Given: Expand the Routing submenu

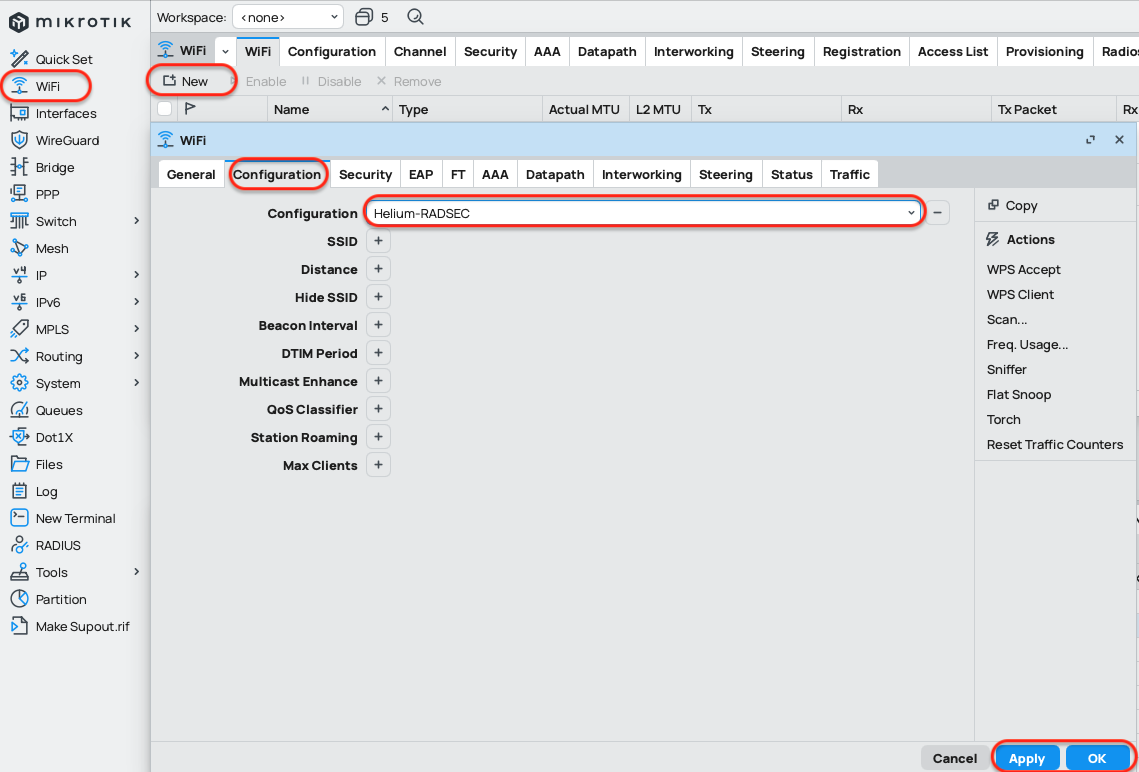Looking at the screenshot, I should tap(136, 356).
